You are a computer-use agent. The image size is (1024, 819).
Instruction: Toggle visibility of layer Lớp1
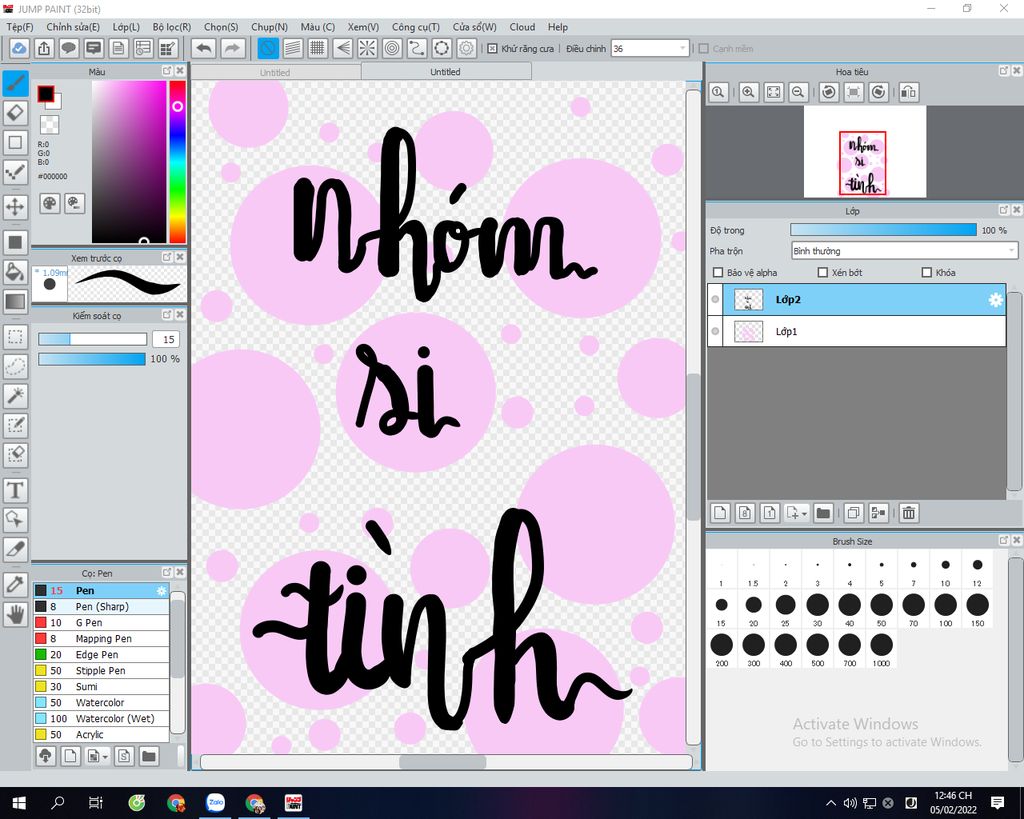coord(716,331)
